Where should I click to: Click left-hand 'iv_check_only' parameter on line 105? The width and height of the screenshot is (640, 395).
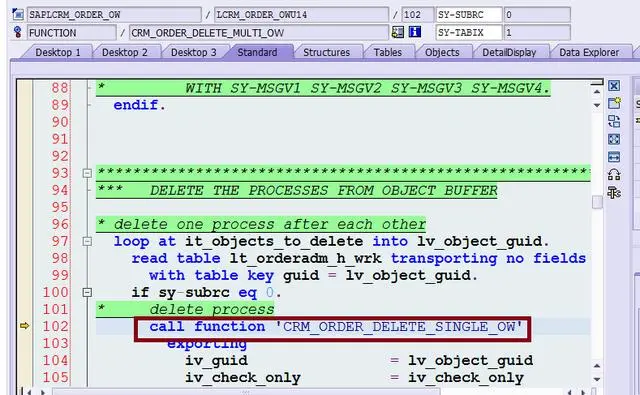click(x=243, y=378)
